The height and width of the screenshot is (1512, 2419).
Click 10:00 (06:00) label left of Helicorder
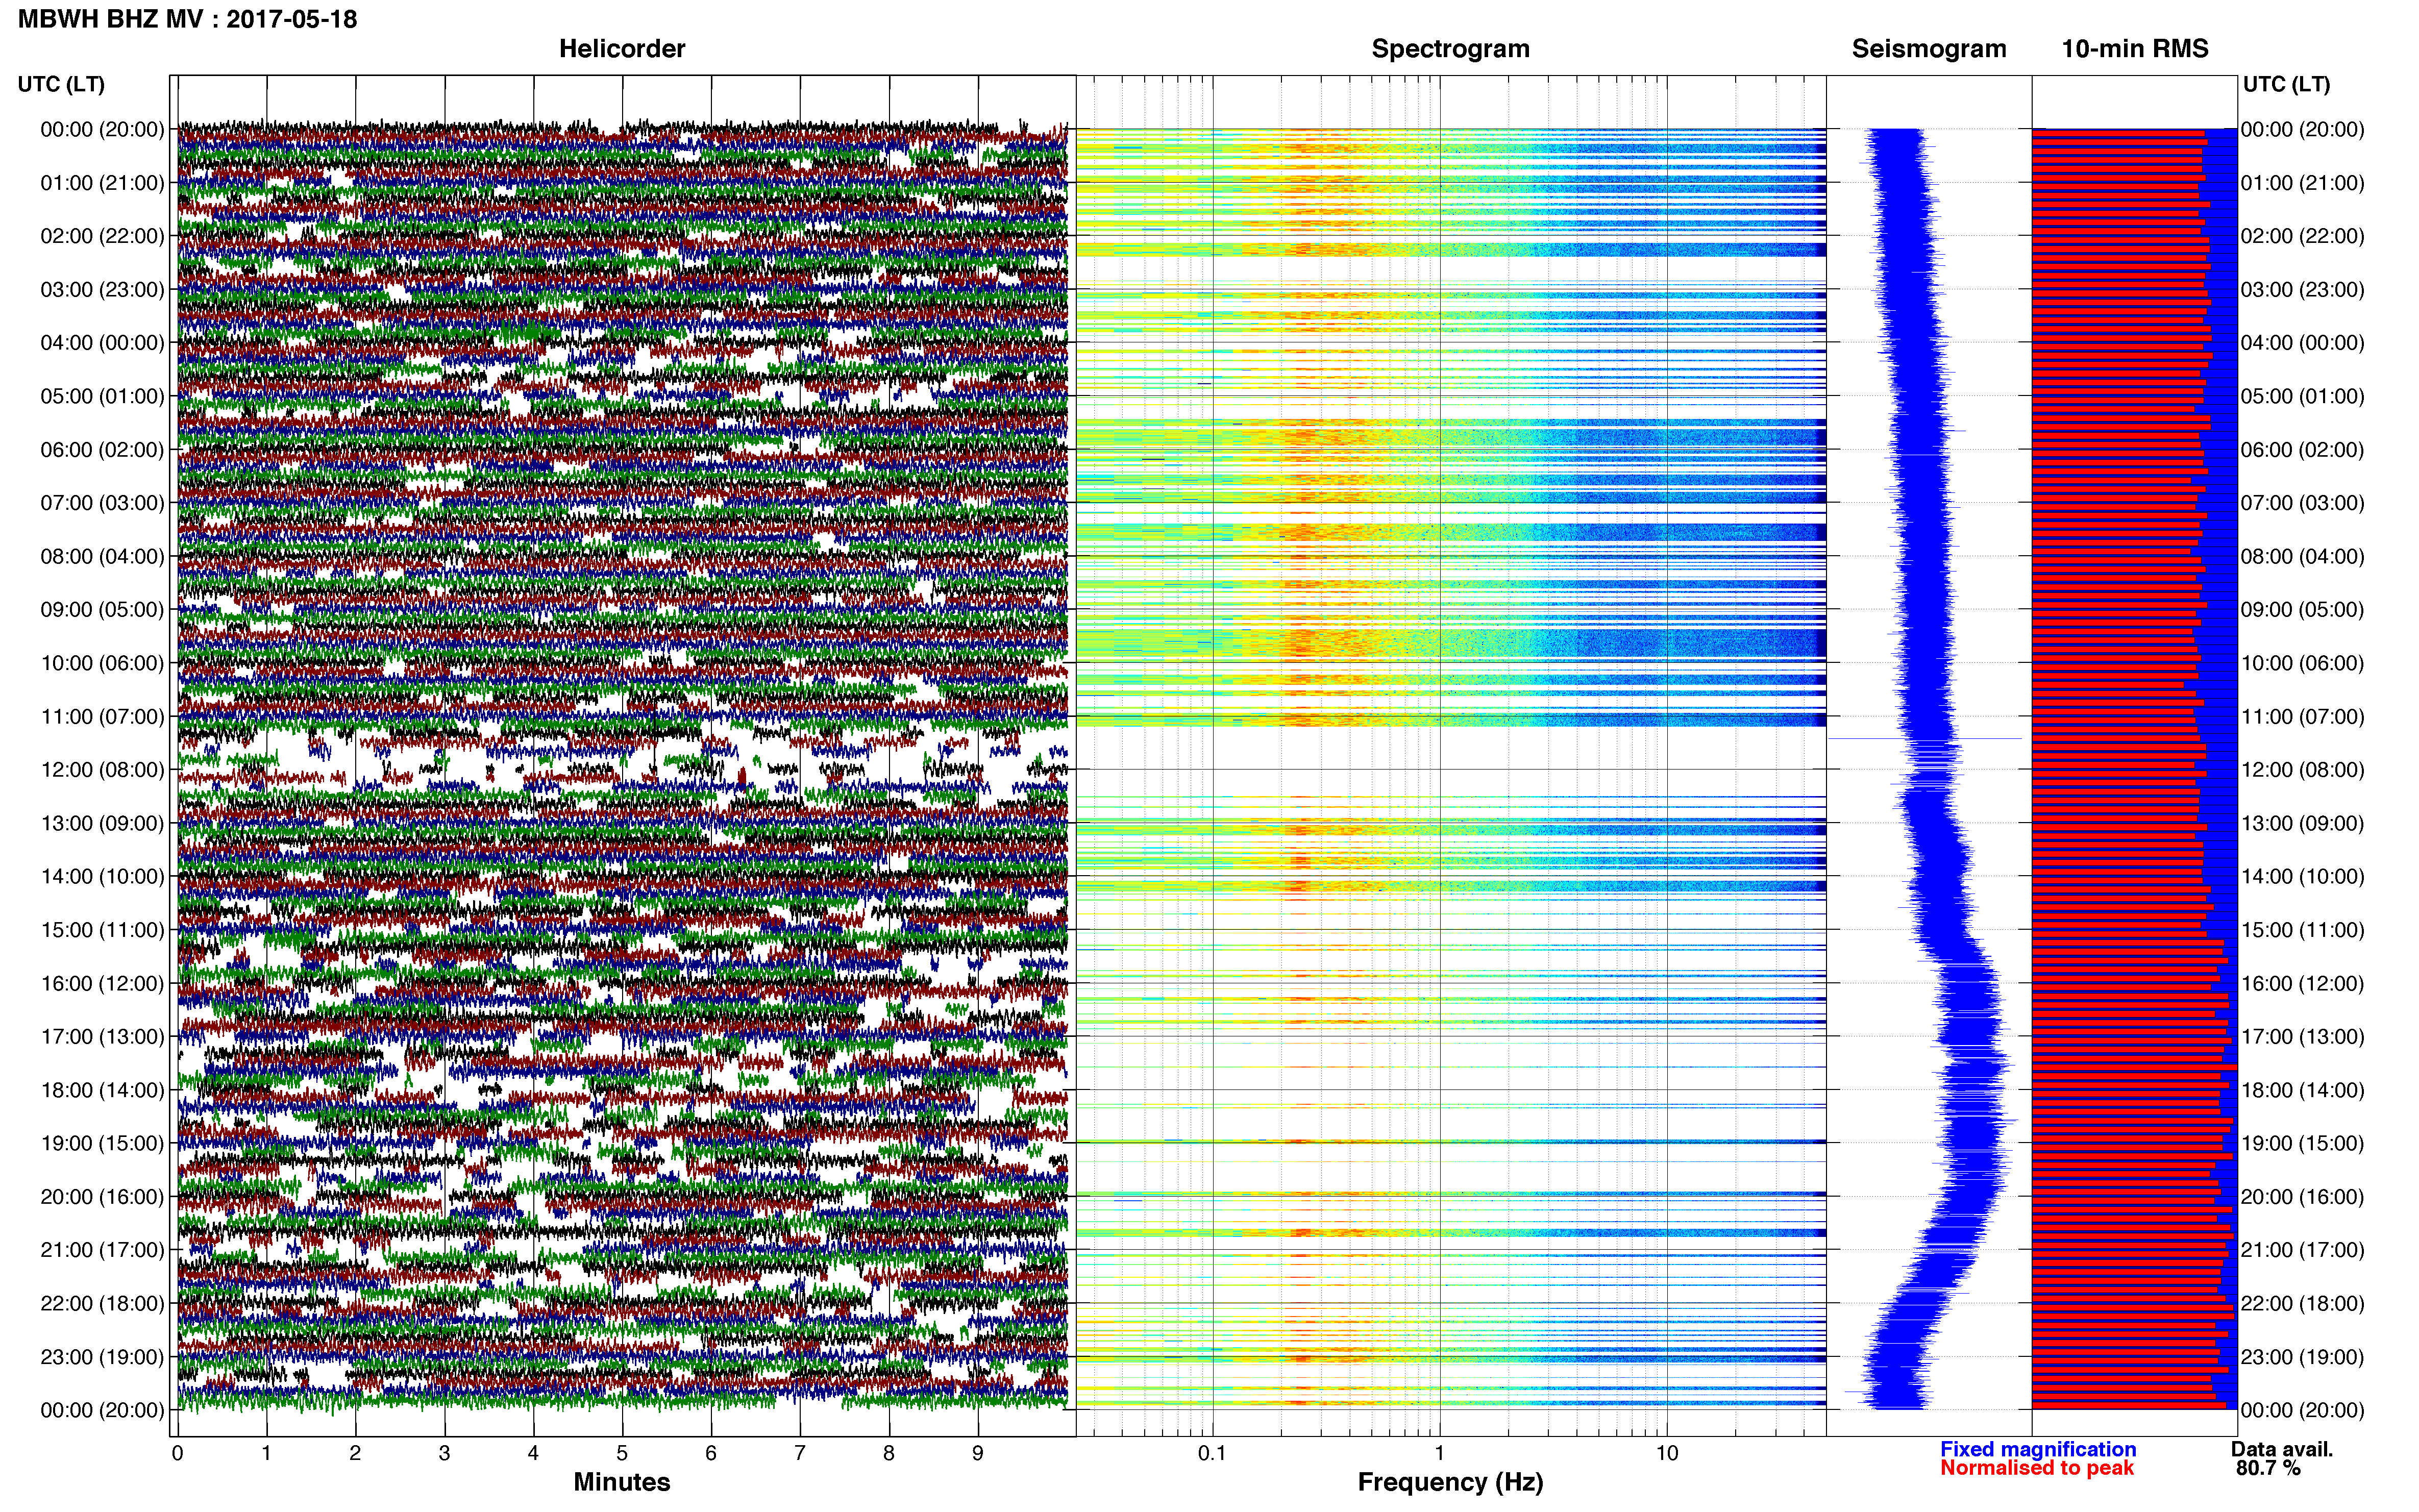pyautogui.click(x=102, y=663)
